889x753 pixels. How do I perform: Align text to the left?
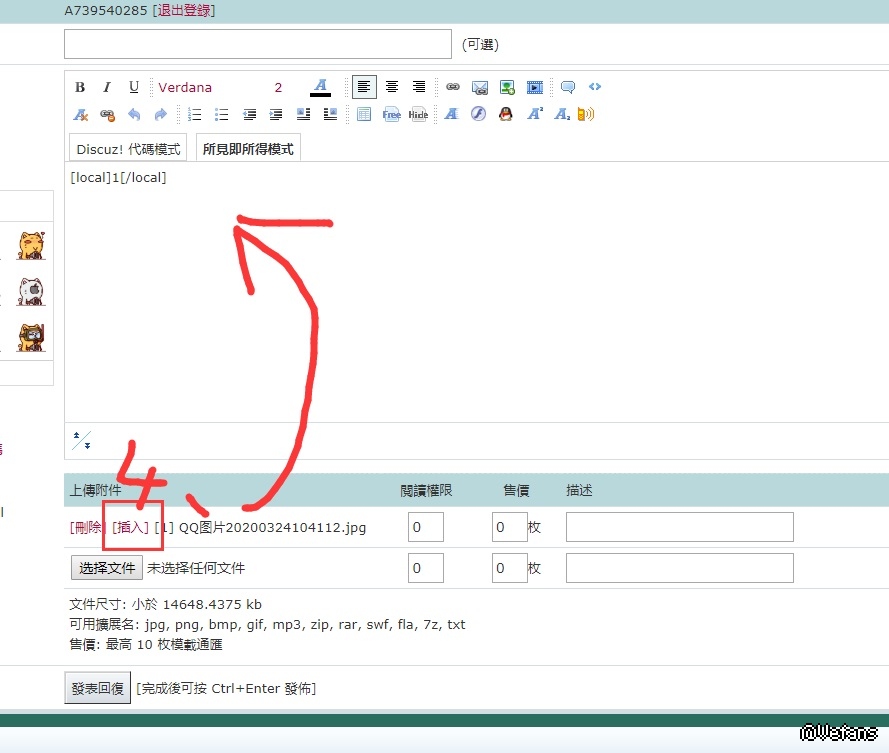tap(364, 87)
